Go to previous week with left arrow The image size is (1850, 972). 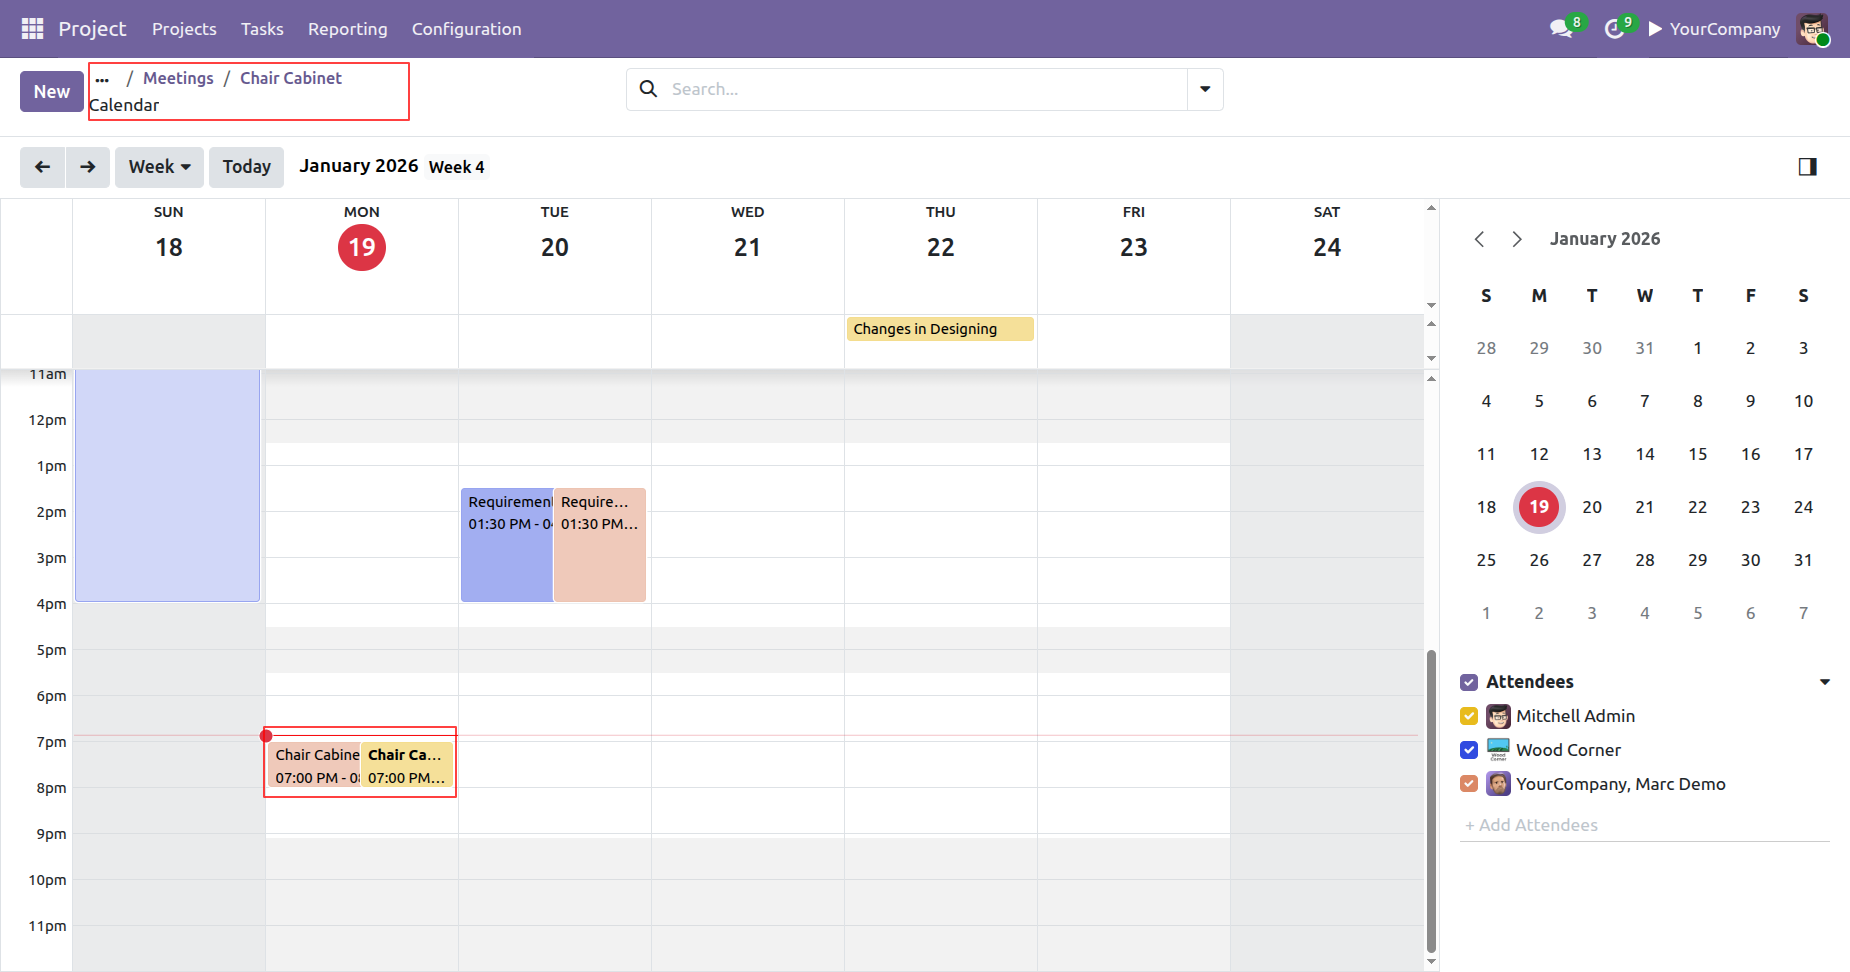coord(42,167)
